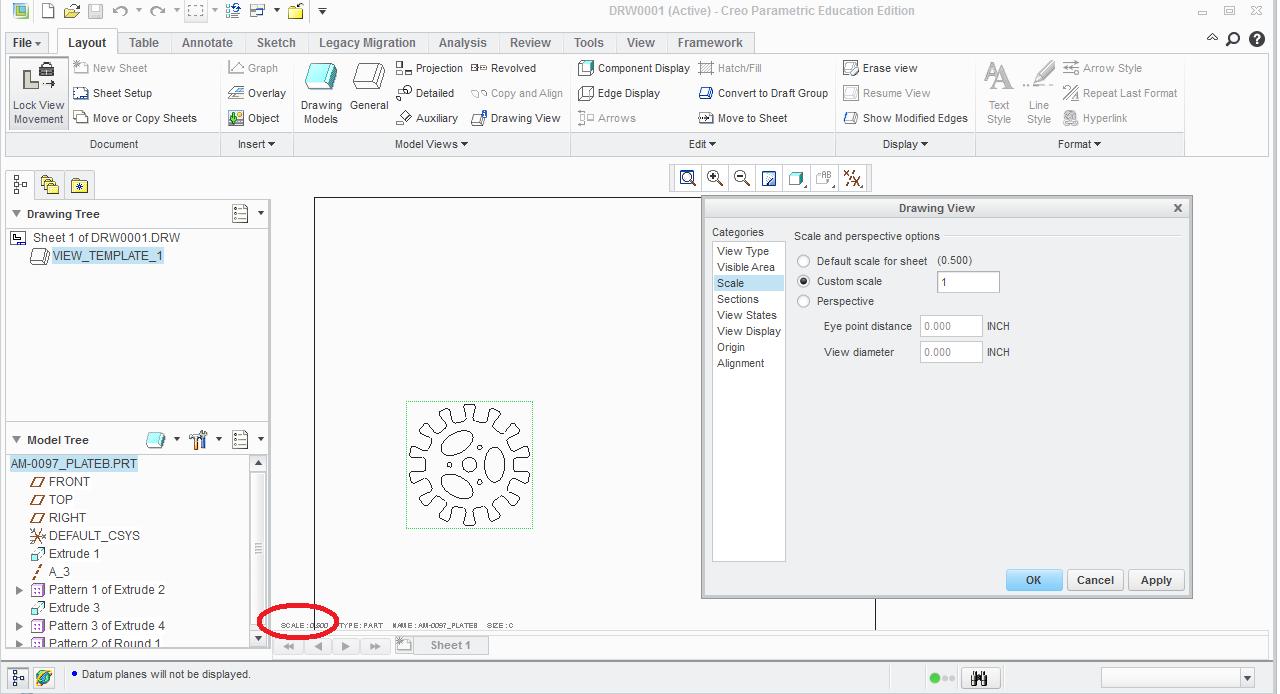1280x694 pixels.
Task: Open Edge Display
Action: click(x=619, y=93)
